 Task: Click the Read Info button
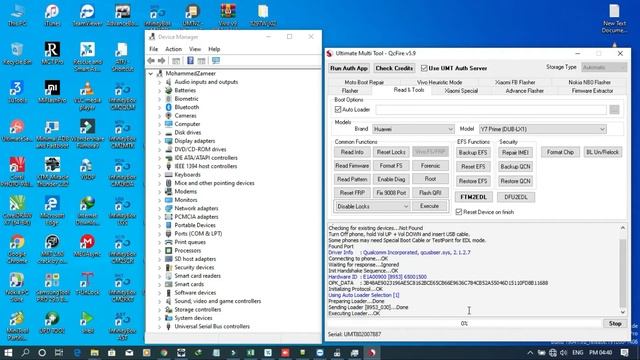(x=352, y=152)
